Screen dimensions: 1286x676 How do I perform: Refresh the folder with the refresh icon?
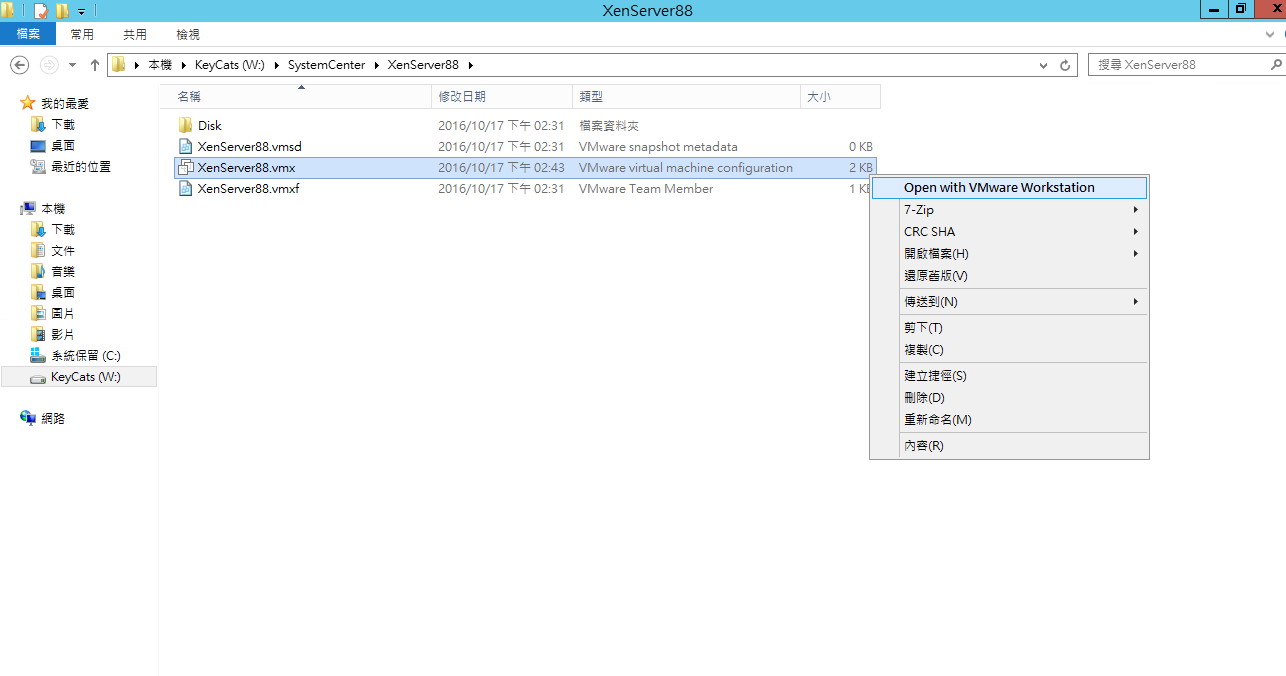tap(1066, 65)
